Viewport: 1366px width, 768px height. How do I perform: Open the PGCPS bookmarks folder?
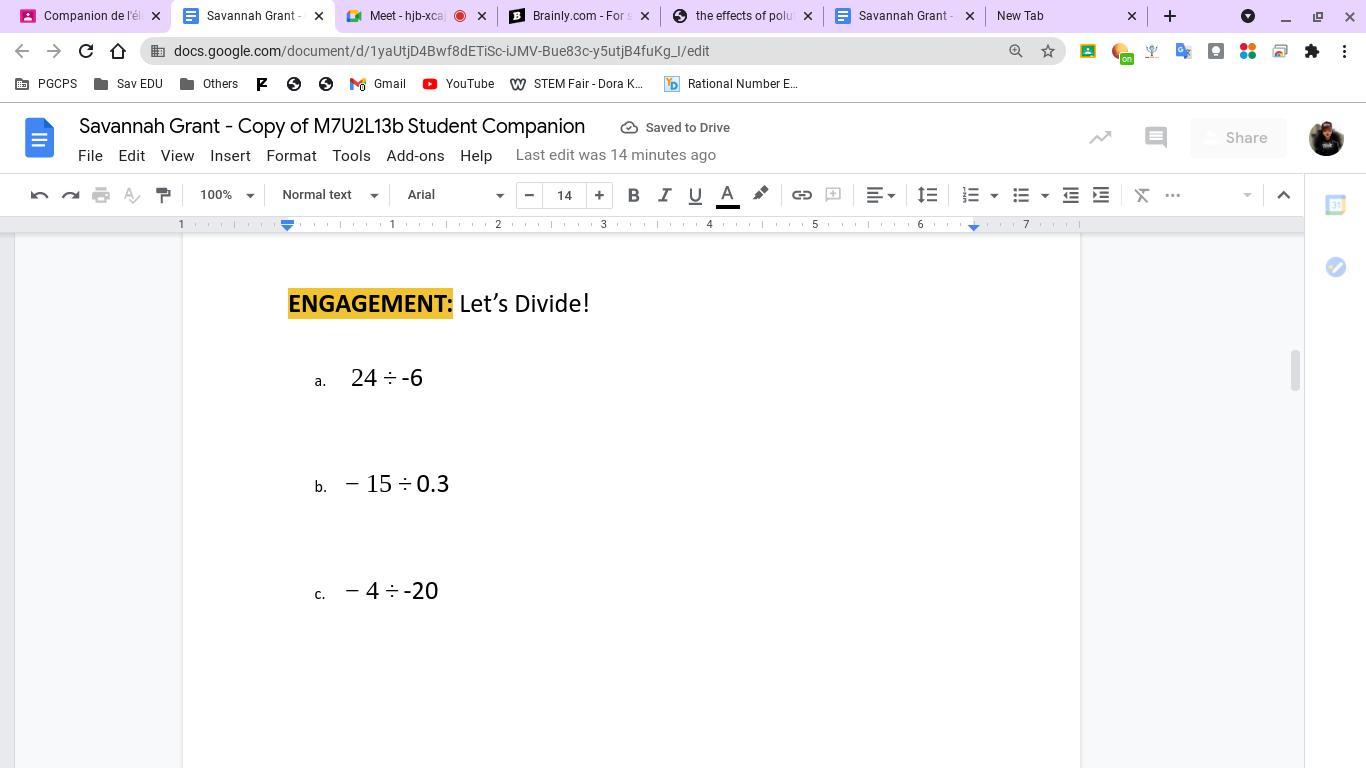point(46,84)
